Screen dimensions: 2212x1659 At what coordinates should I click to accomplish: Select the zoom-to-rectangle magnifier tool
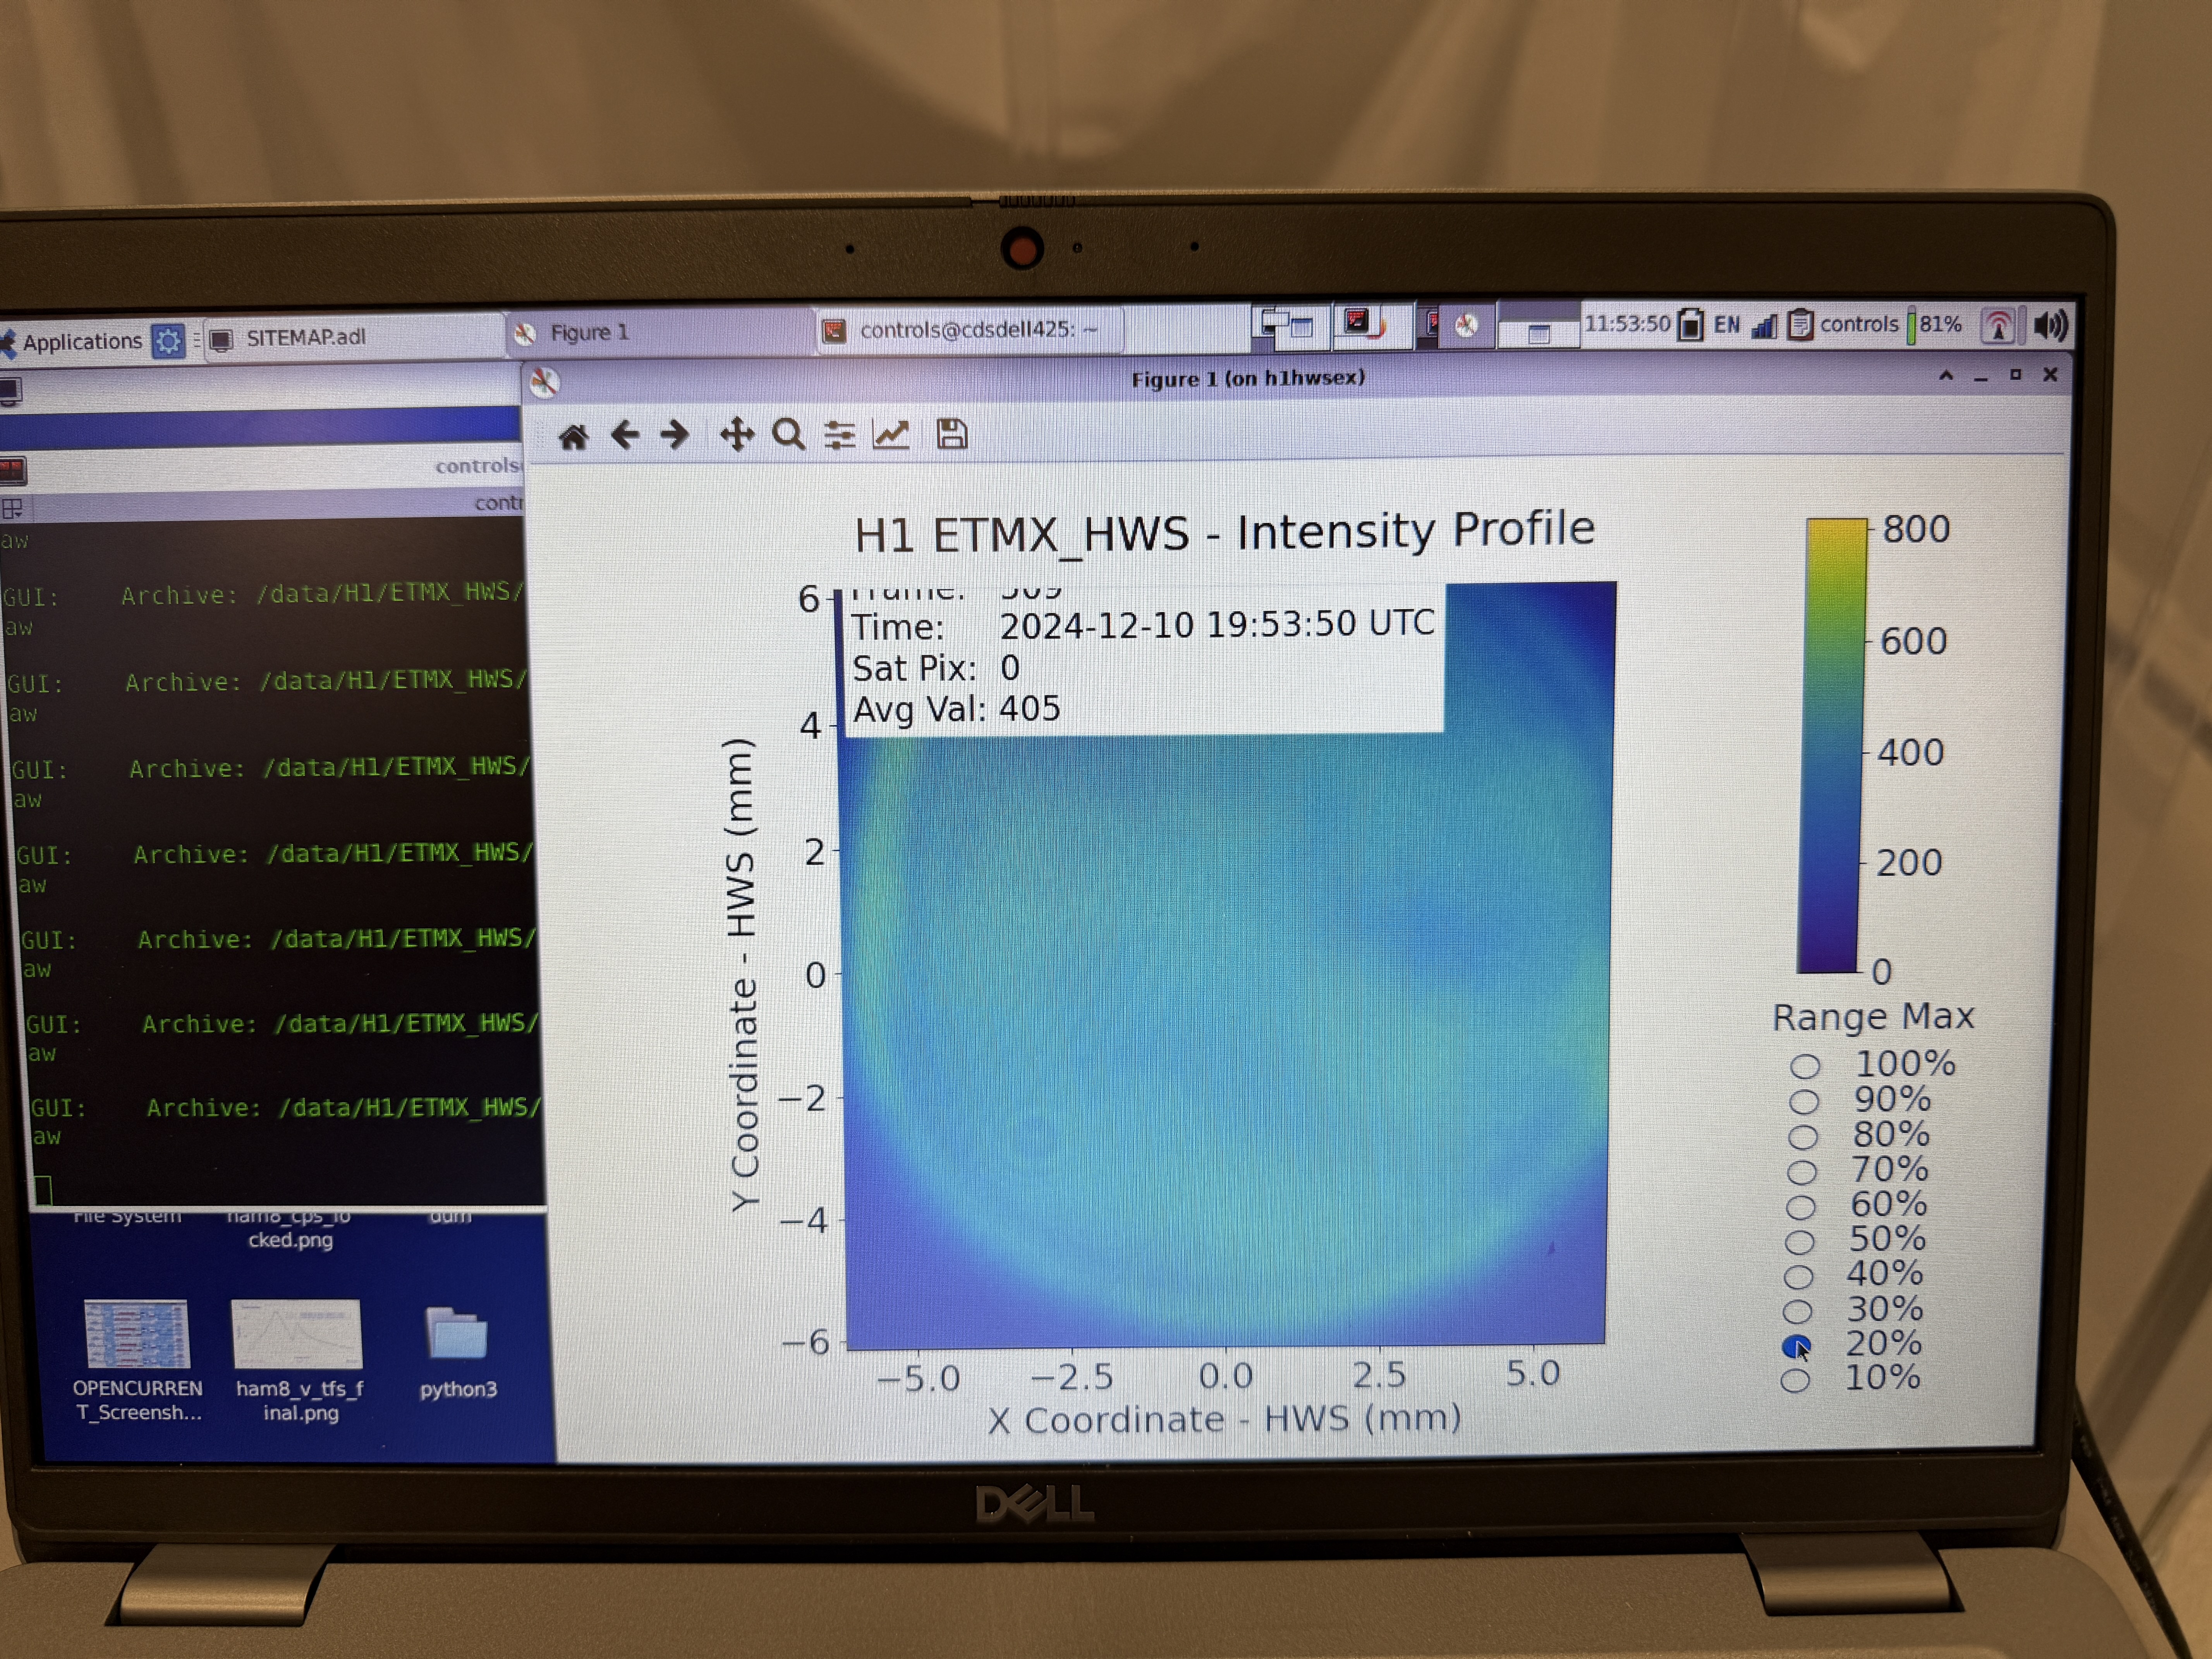[789, 435]
